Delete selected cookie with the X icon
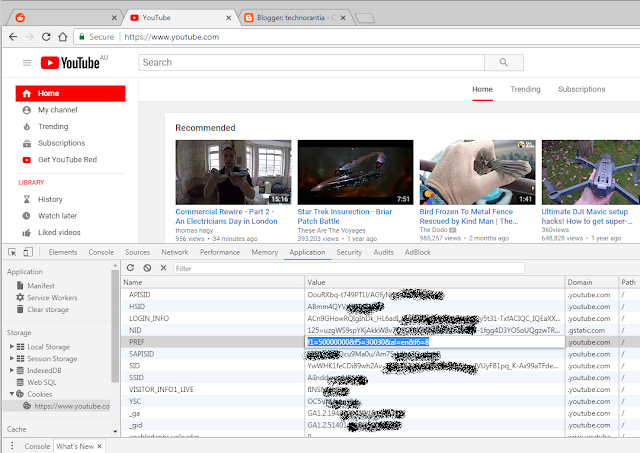Screen dimensions: 640x453 pos(163,268)
